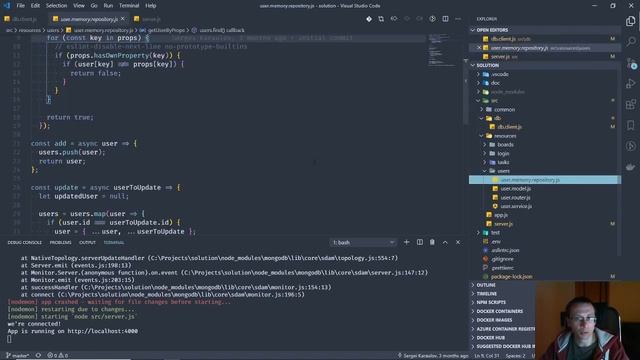
Task: Expand the DOCKER CONTAINERS section
Action: tap(500, 311)
